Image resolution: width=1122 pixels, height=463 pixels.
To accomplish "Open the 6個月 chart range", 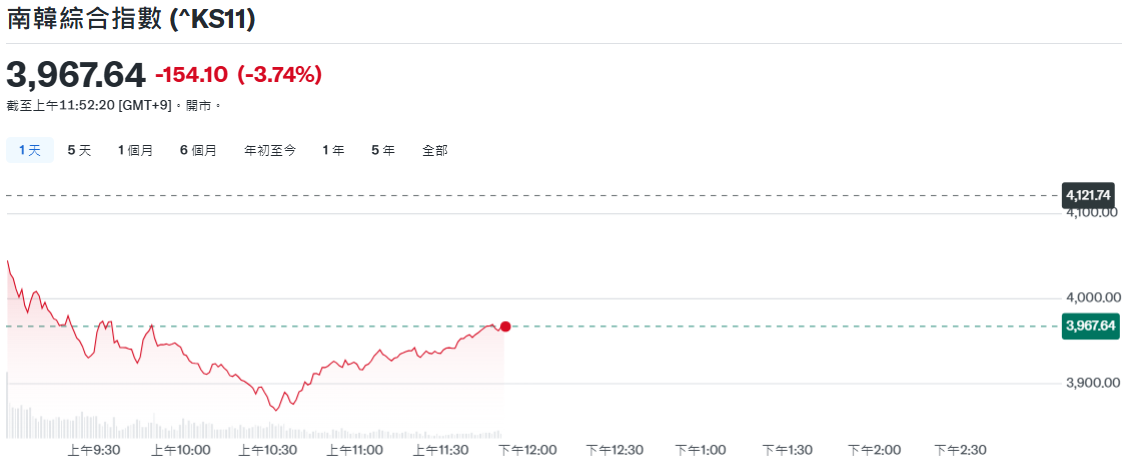I will [198, 150].
